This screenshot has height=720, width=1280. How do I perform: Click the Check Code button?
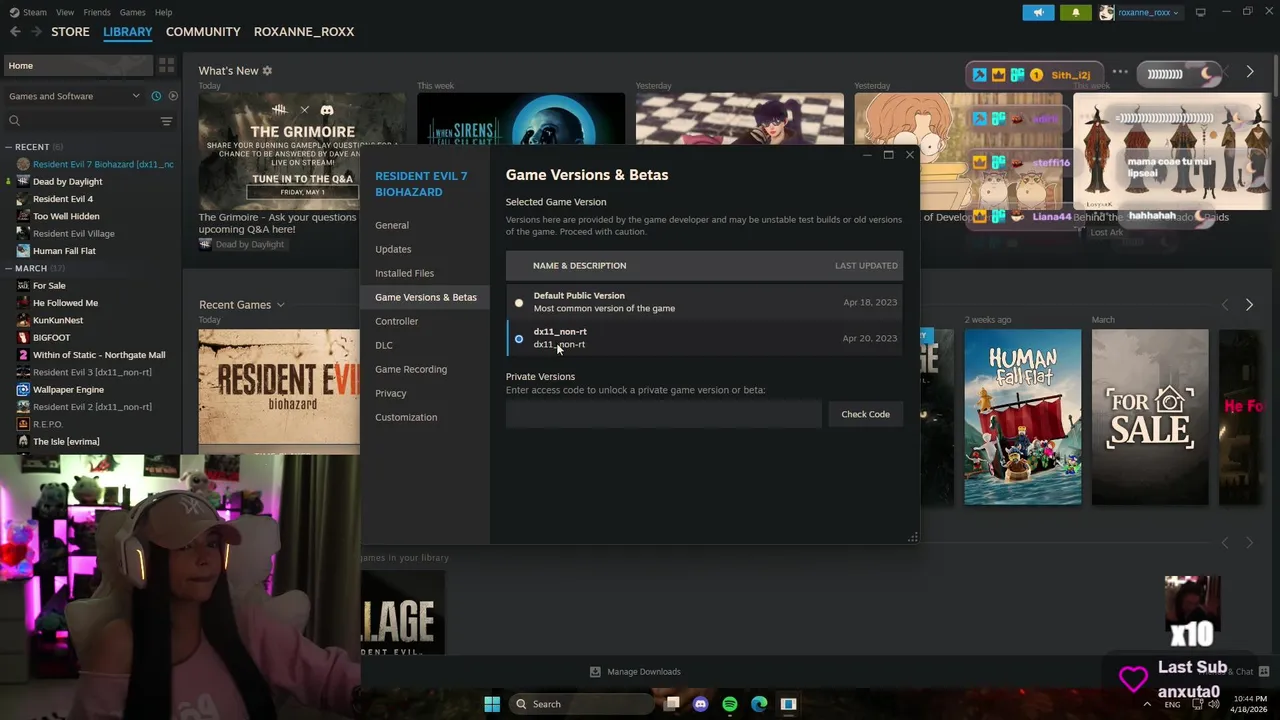(x=865, y=414)
